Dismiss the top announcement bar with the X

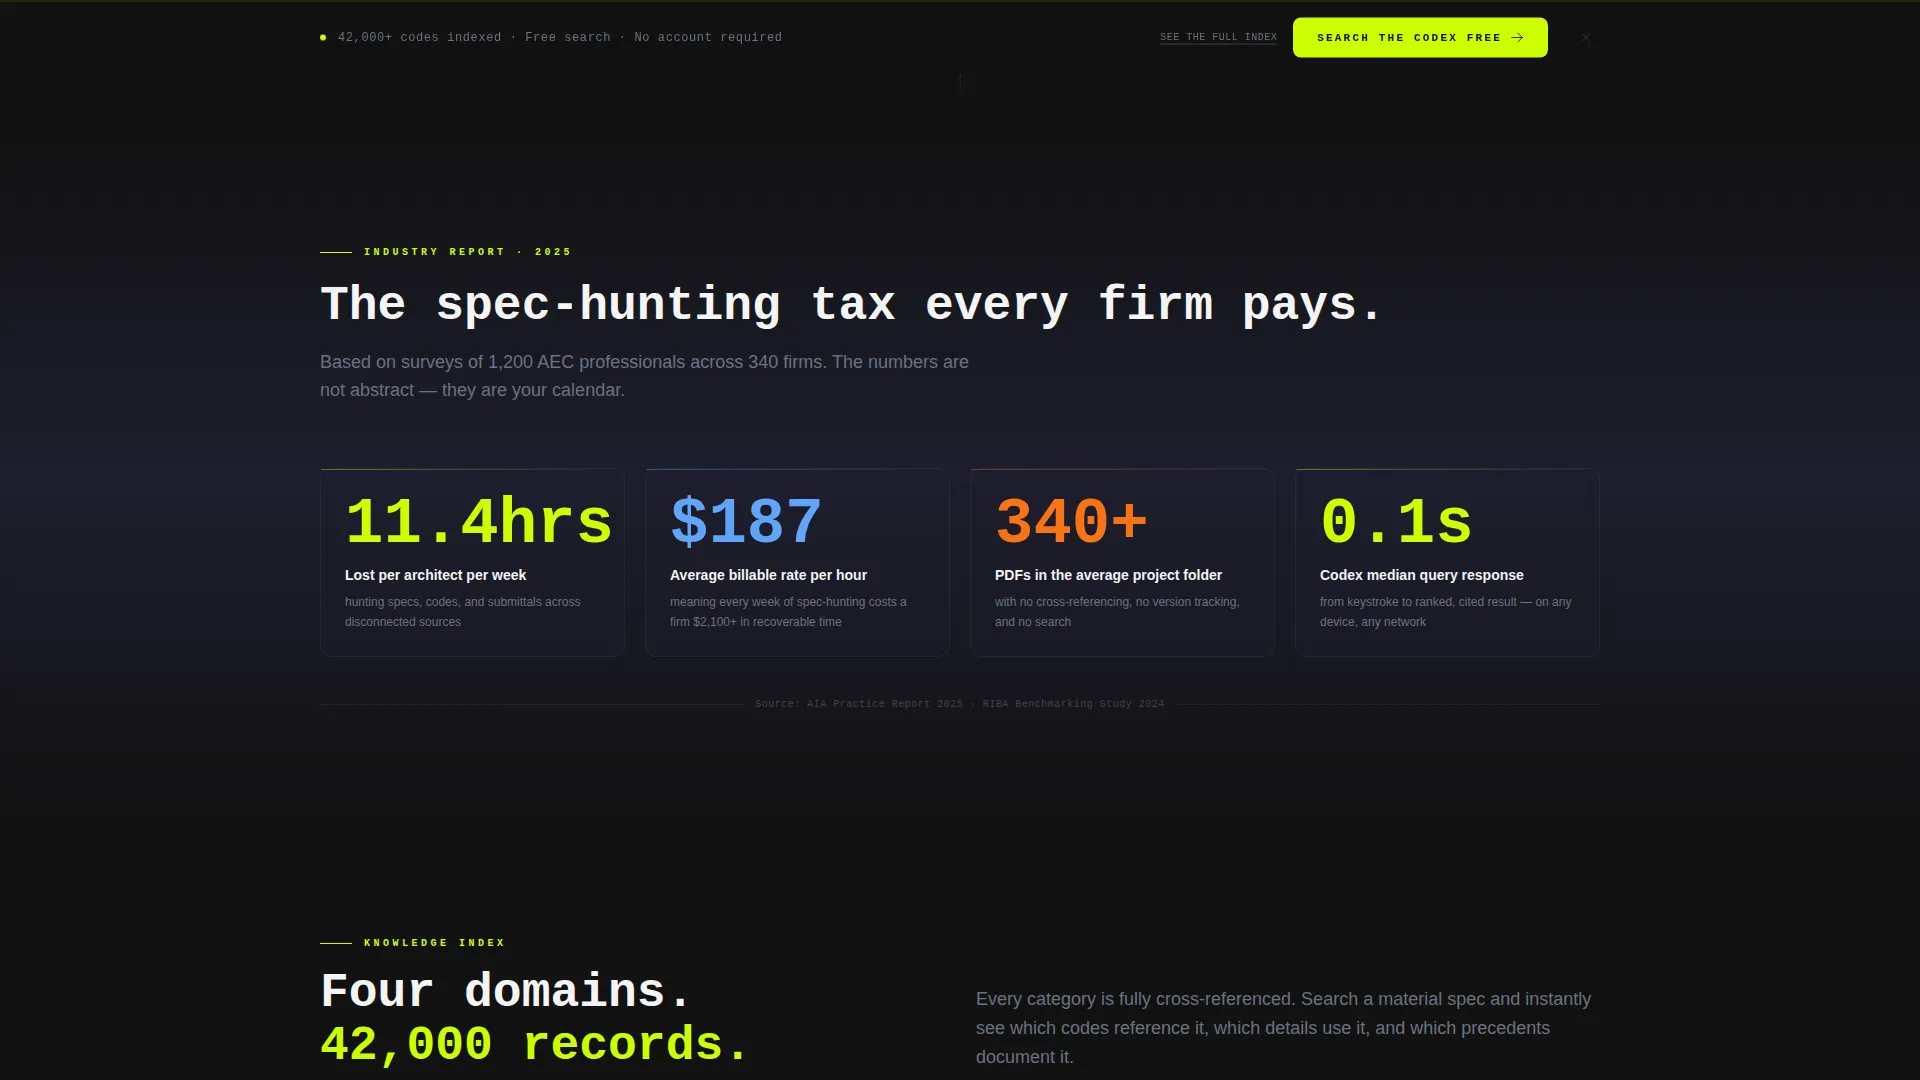[1586, 38]
